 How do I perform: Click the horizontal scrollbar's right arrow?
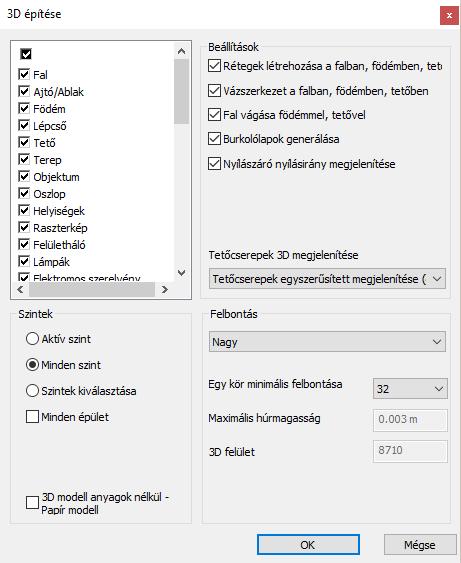tap(164, 289)
